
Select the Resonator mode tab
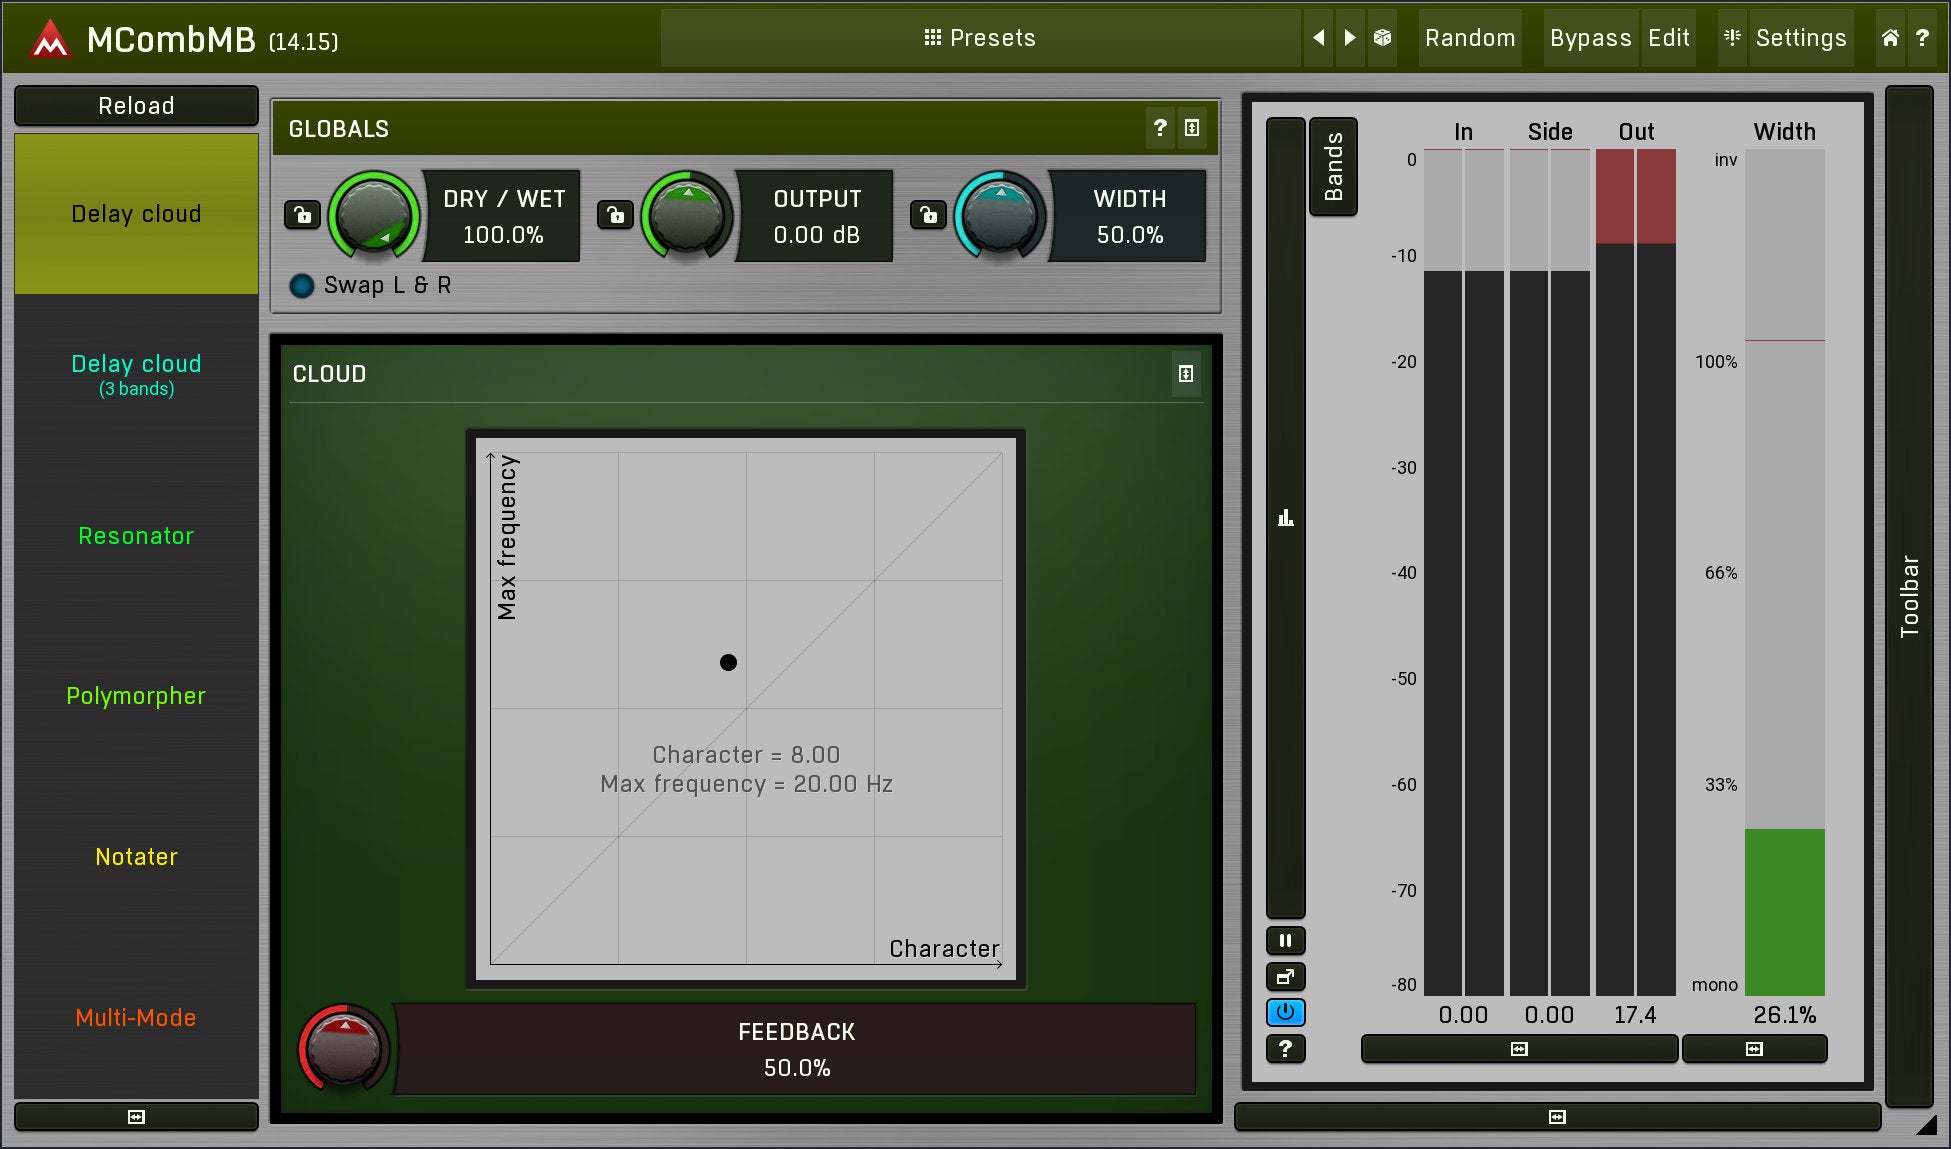coord(136,536)
